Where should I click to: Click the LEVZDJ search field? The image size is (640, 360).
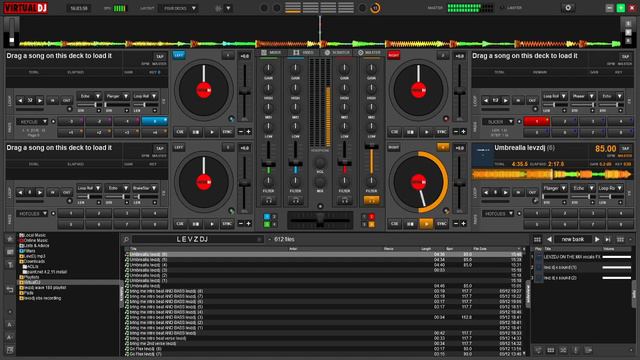tap(198, 240)
